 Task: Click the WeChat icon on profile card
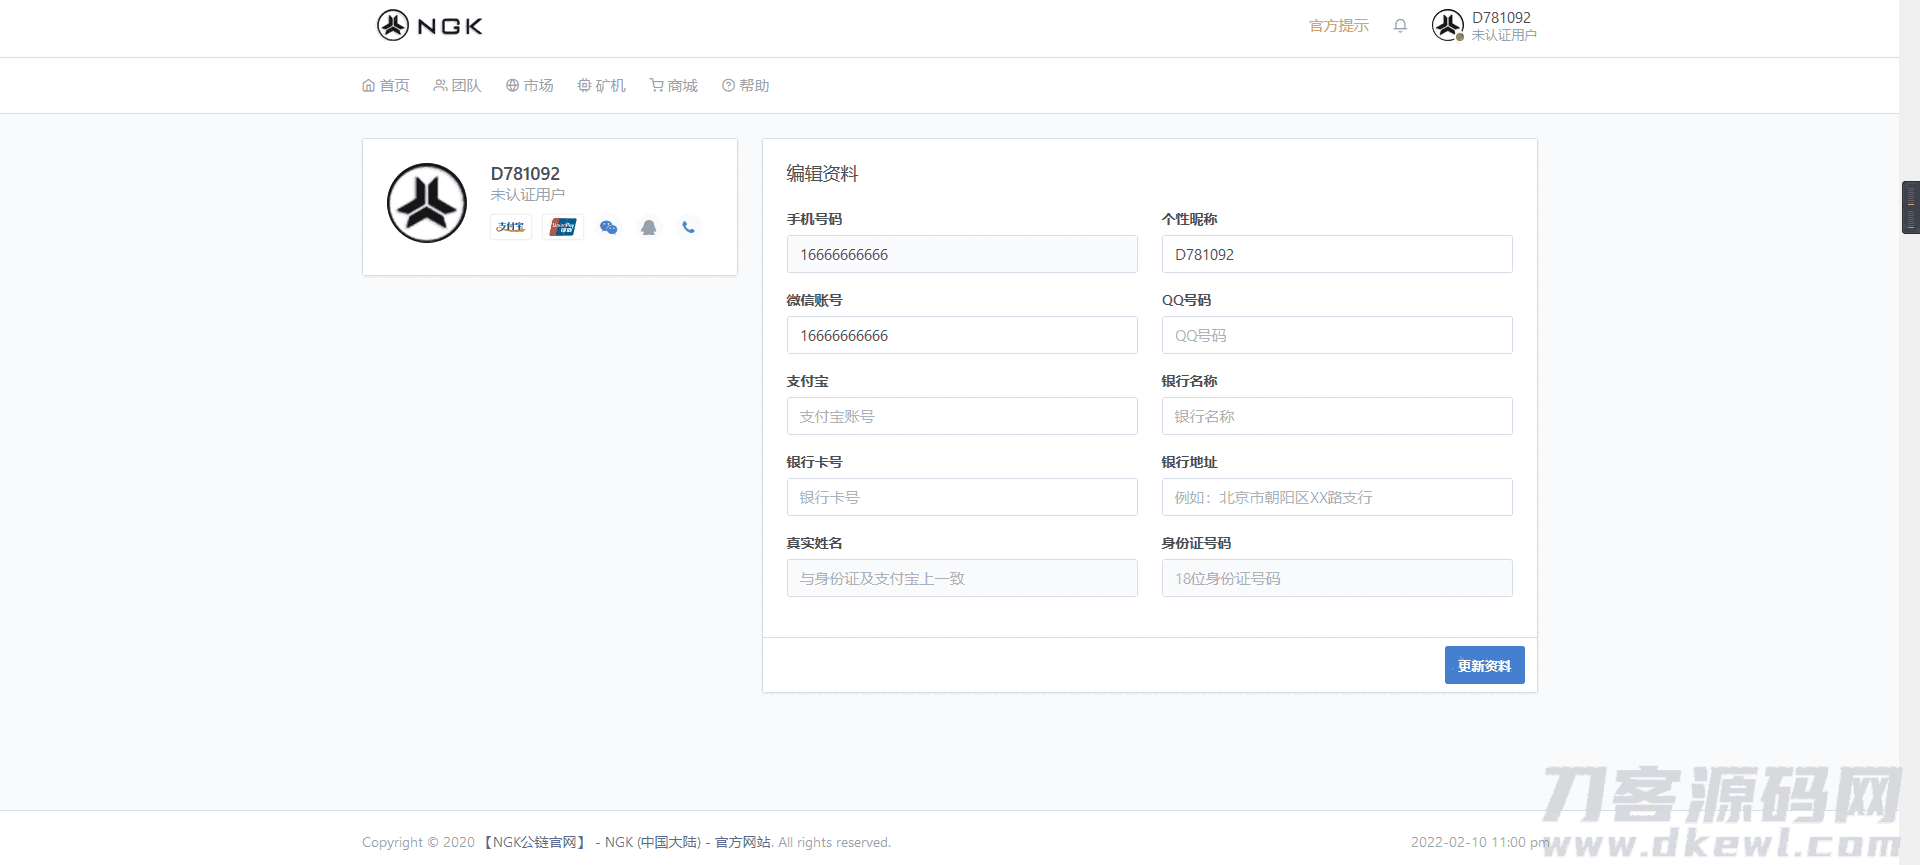pos(608,227)
